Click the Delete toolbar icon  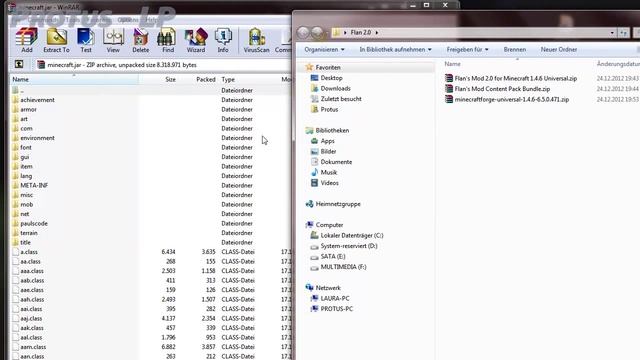pyautogui.click(x=140, y=40)
